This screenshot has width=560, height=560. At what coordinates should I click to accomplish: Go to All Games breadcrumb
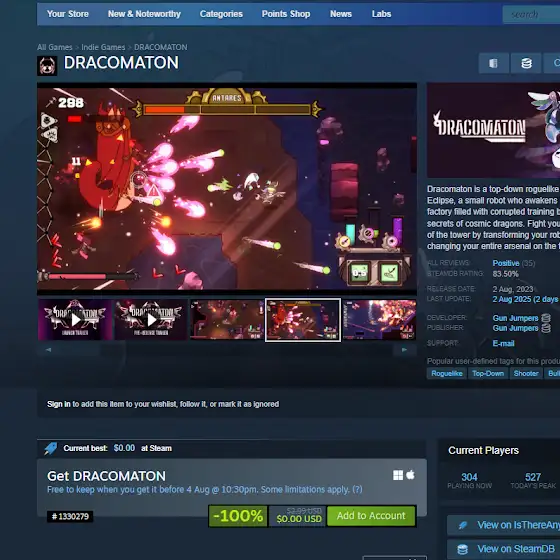(55, 47)
